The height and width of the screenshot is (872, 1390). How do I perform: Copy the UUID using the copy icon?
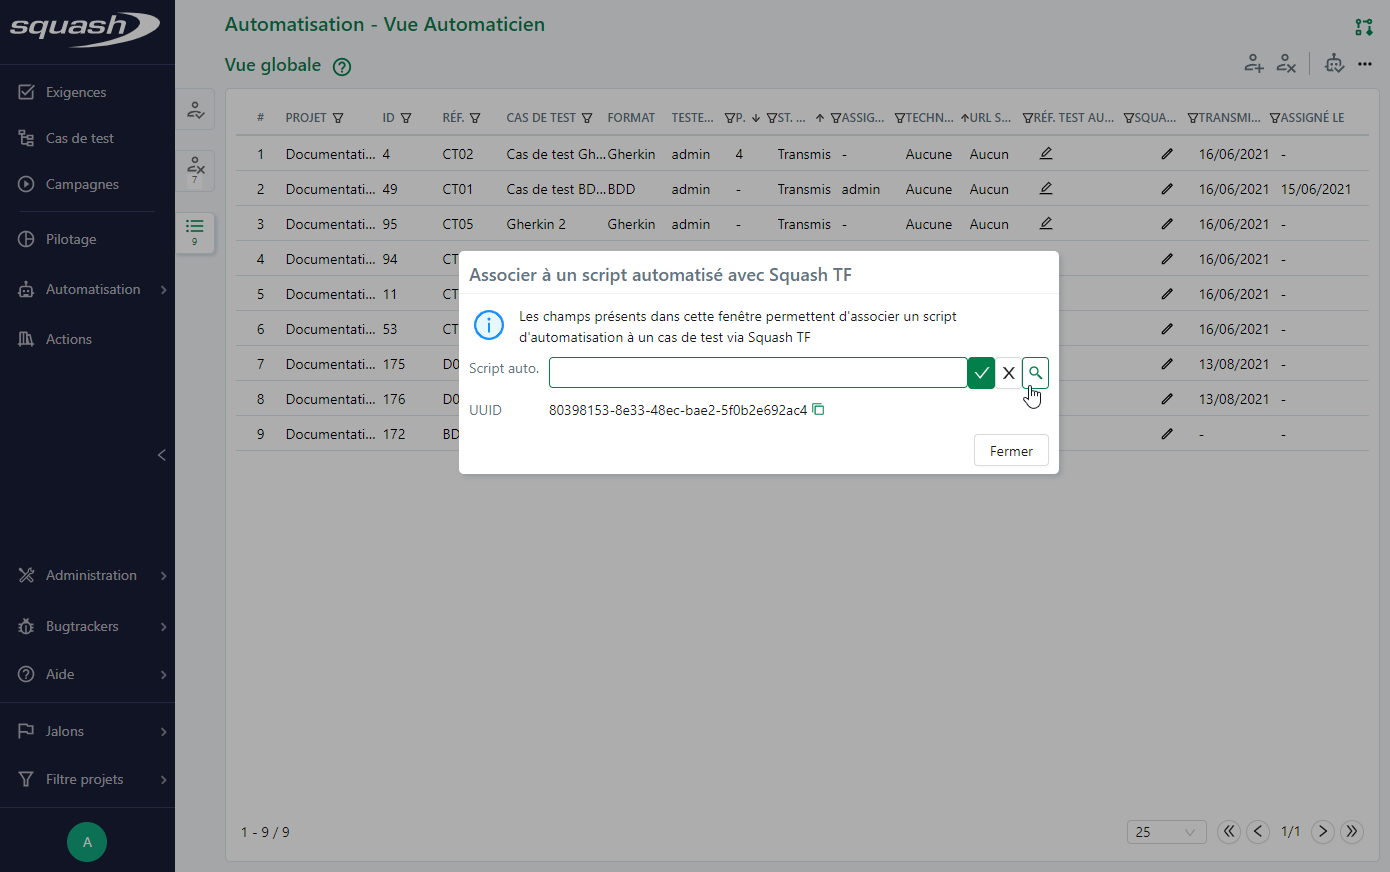[818, 409]
